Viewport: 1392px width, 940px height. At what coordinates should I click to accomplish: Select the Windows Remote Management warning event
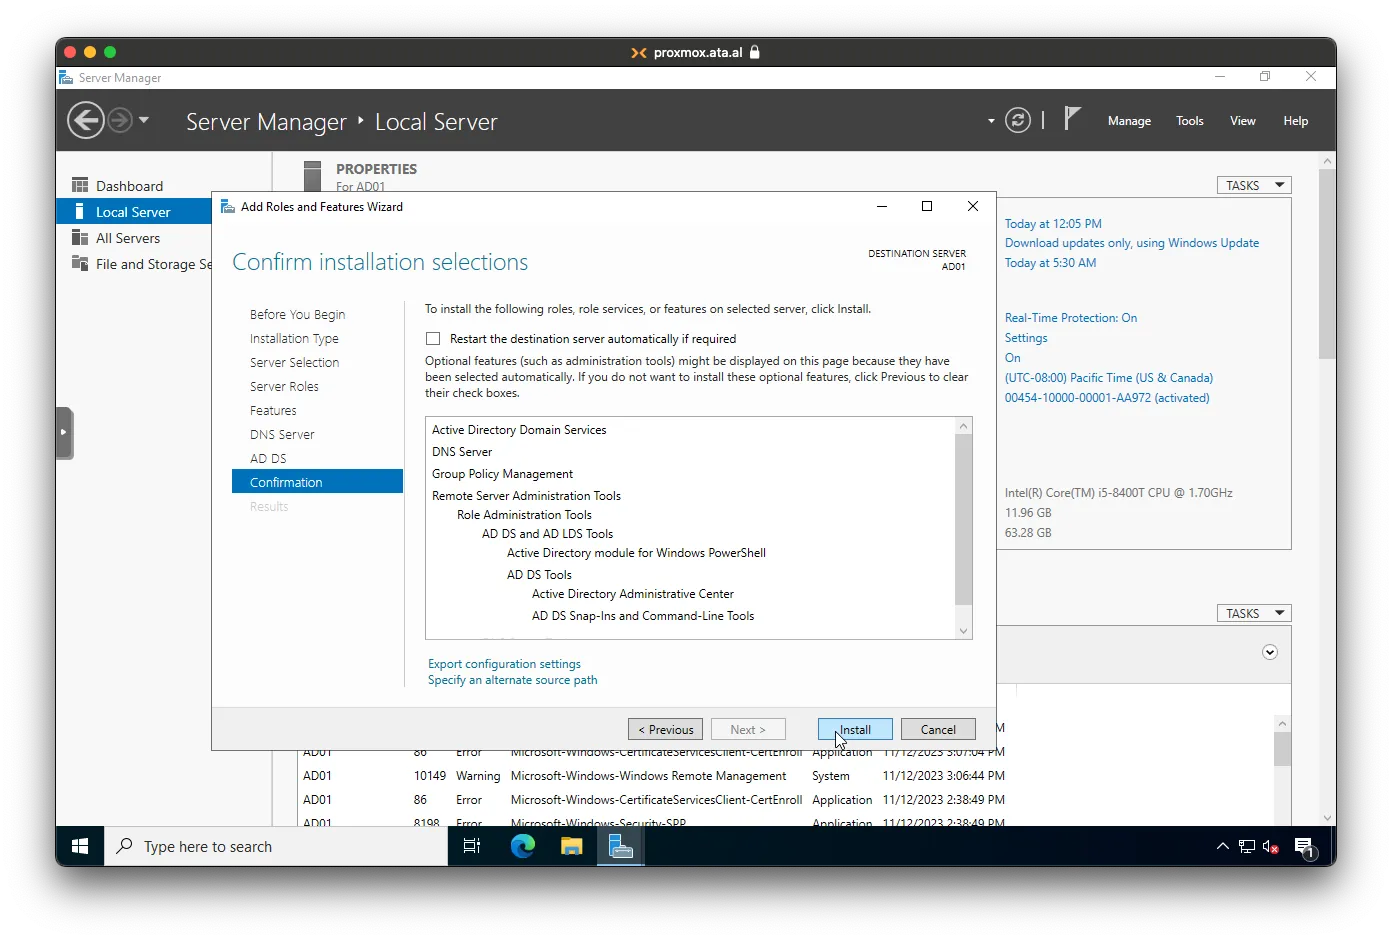(654, 776)
